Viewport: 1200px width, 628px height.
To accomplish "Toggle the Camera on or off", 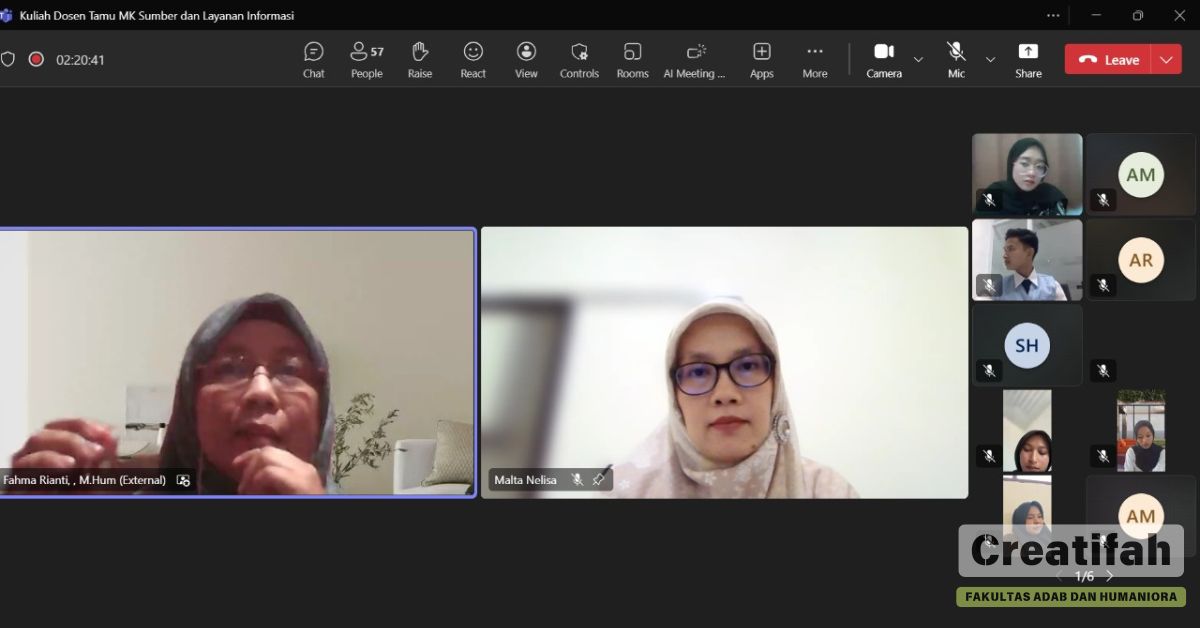I will click(x=883, y=59).
